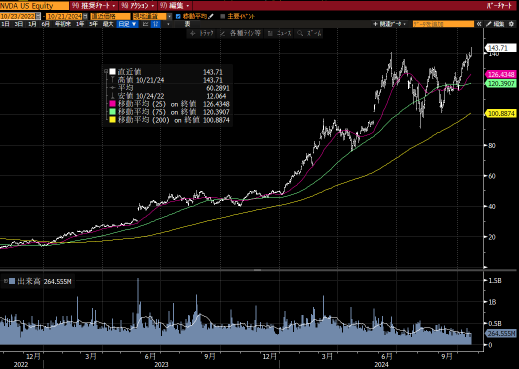Click the line-drawing icon of the 各種ライン等 tool
Viewport: 519px width, 369px height.
click(223, 33)
